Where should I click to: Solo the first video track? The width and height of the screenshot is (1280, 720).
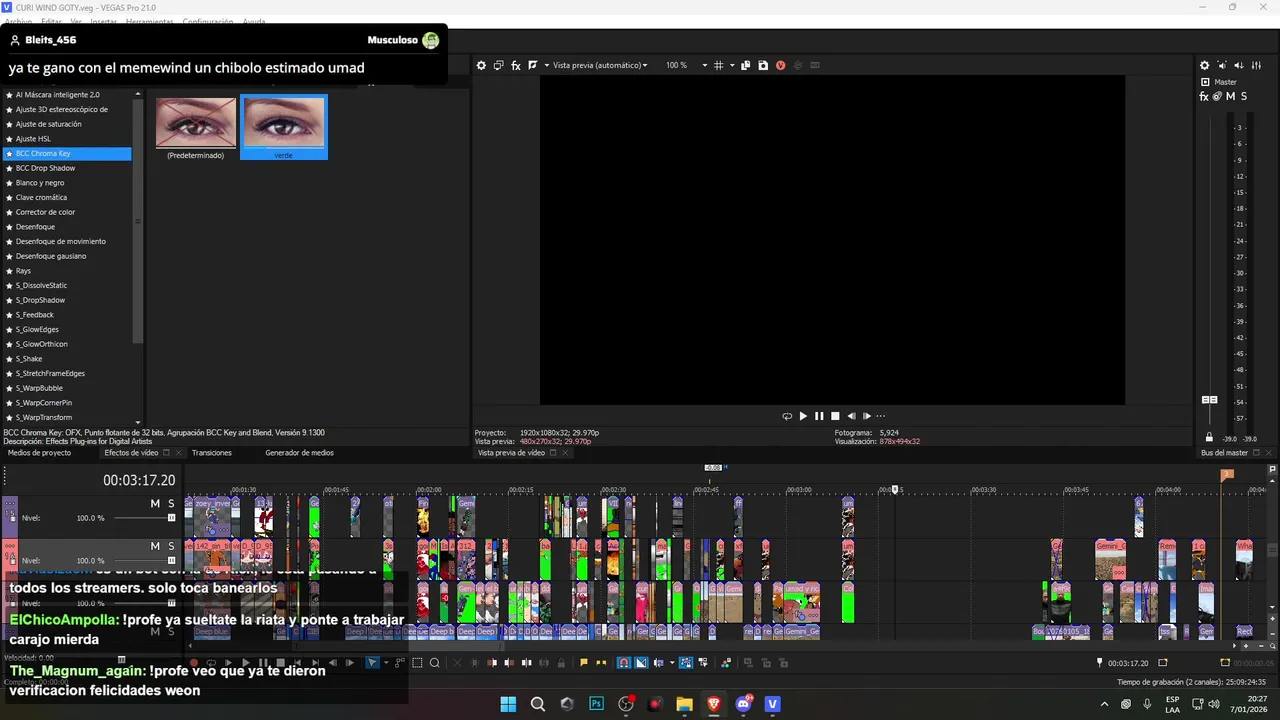pos(171,504)
